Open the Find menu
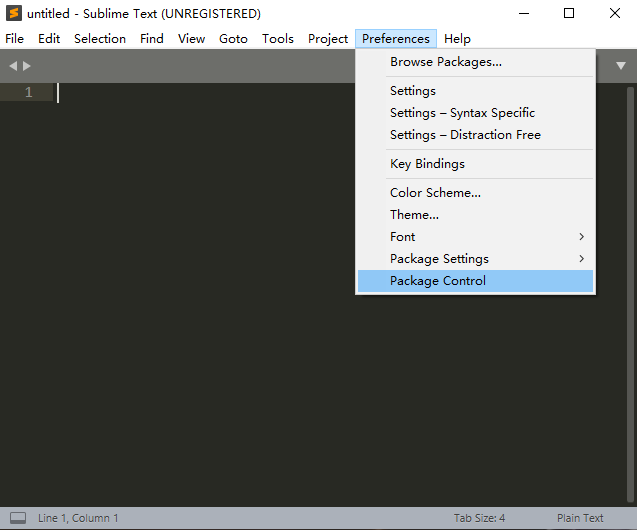637x530 pixels. click(x=152, y=39)
